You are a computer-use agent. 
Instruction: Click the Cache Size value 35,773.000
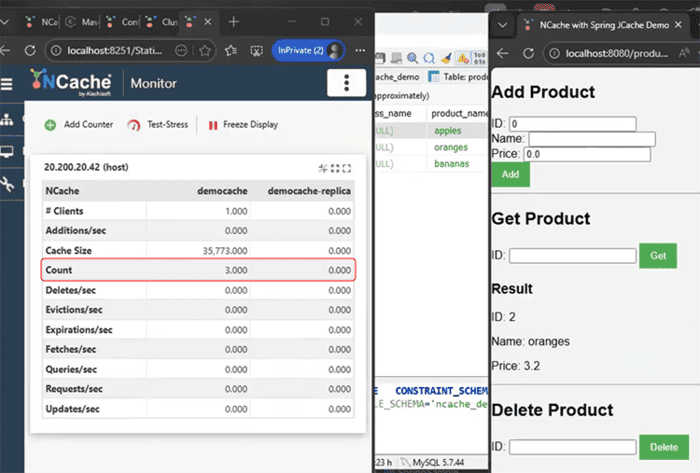(225, 251)
